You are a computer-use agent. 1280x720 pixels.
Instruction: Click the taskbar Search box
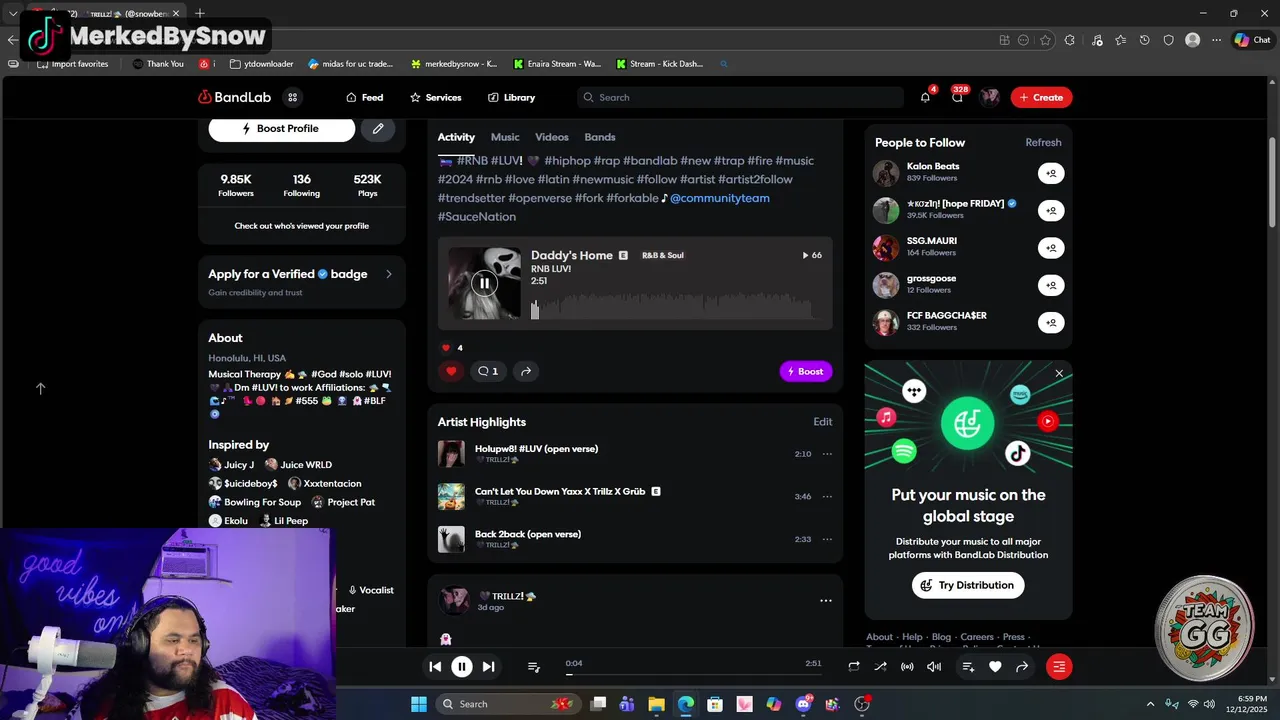point(507,704)
